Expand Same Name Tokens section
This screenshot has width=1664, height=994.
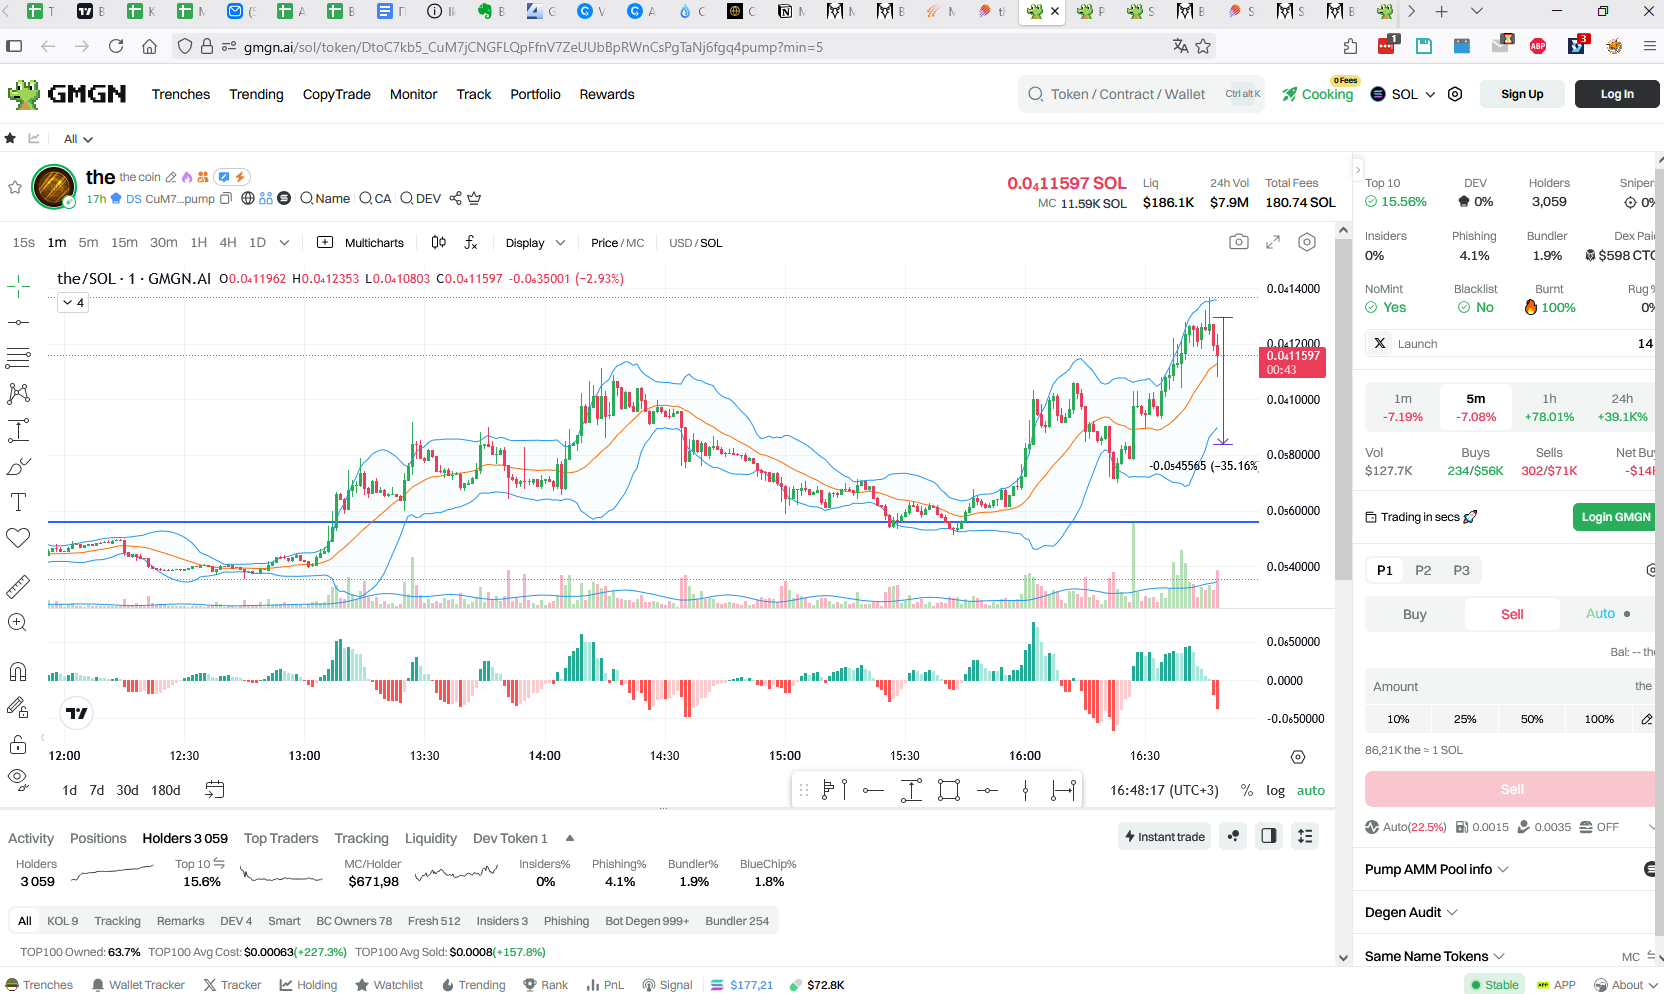pyautogui.click(x=1435, y=956)
